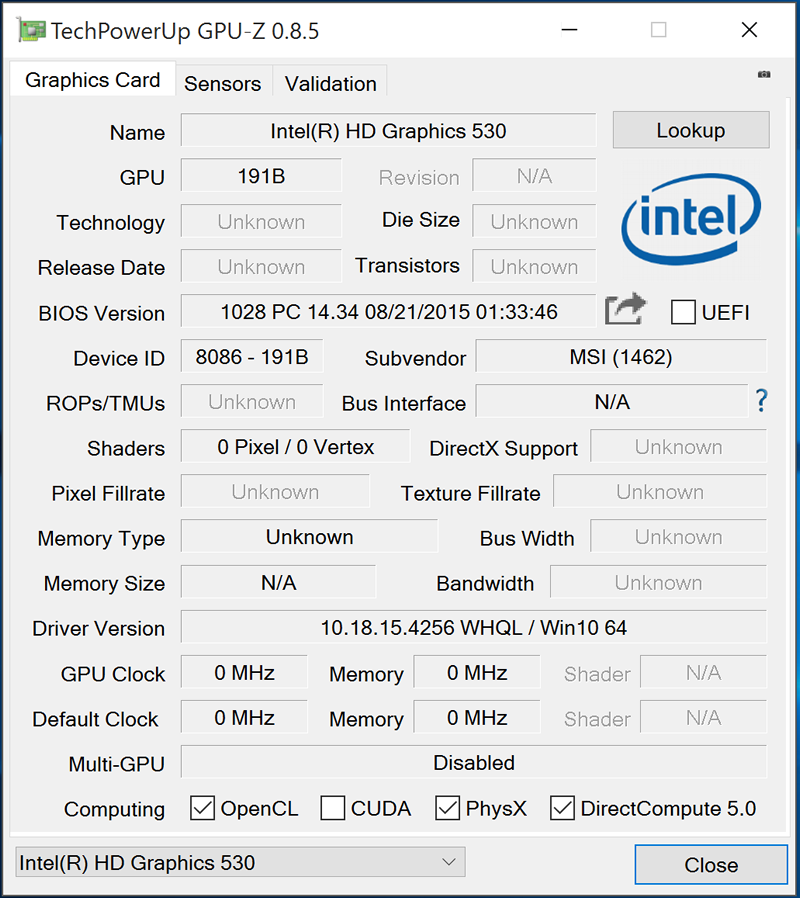This screenshot has height=898, width=800.
Task: Toggle the OpenCL checkbox
Action: click(x=202, y=808)
